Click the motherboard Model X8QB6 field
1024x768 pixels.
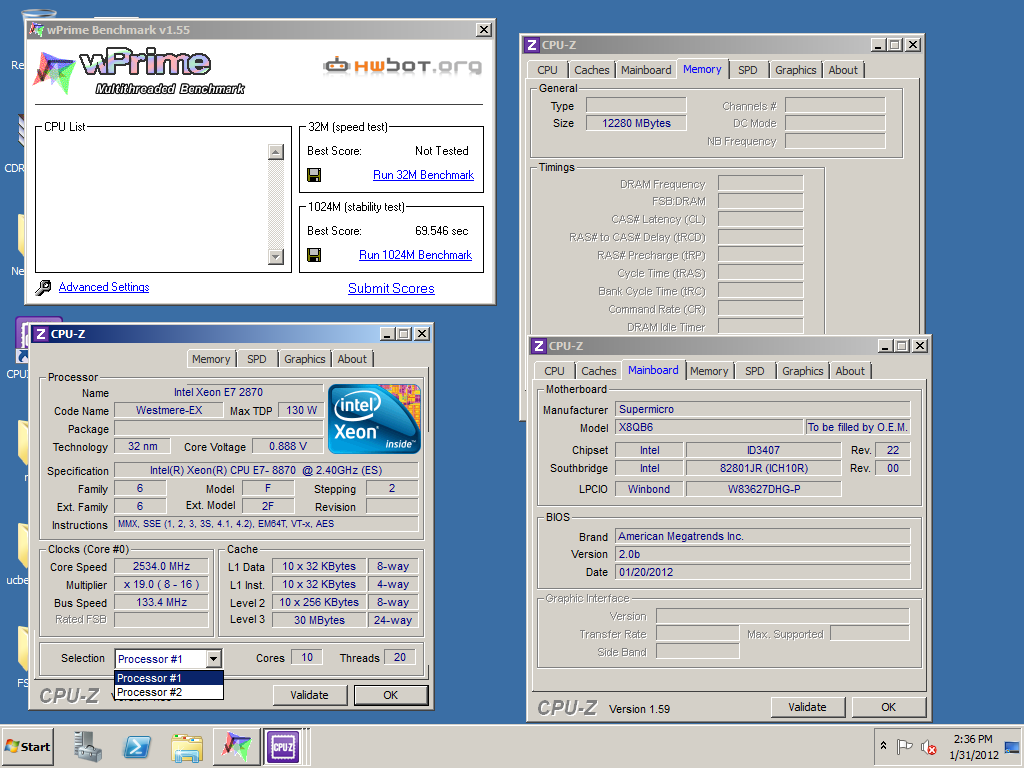tap(709, 427)
